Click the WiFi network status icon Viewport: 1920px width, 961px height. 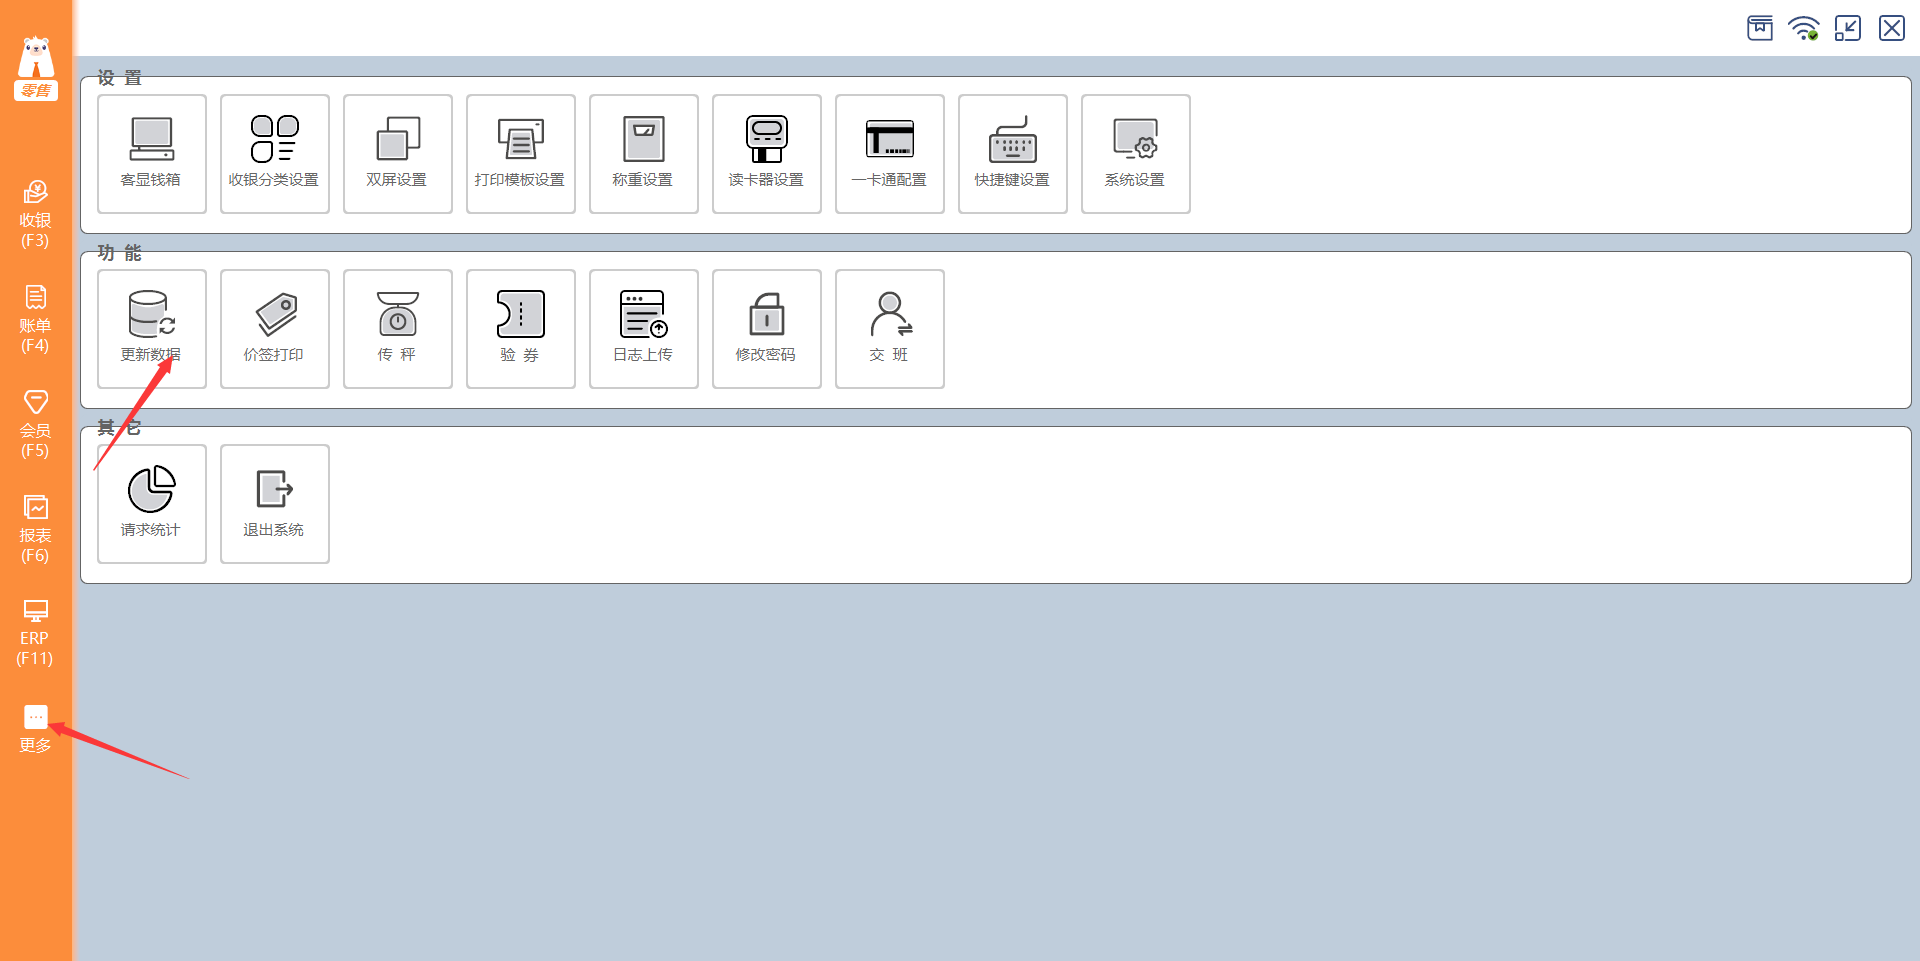(x=1804, y=28)
